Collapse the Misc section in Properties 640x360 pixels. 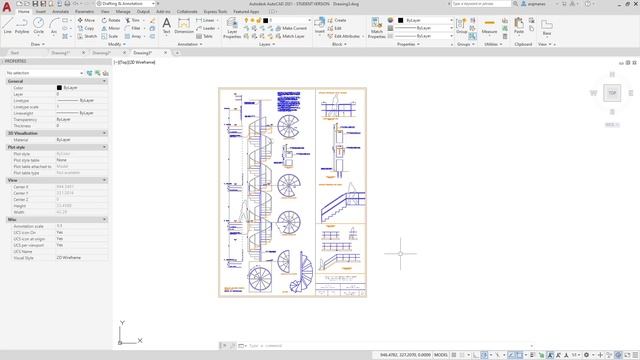tap(104, 220)
